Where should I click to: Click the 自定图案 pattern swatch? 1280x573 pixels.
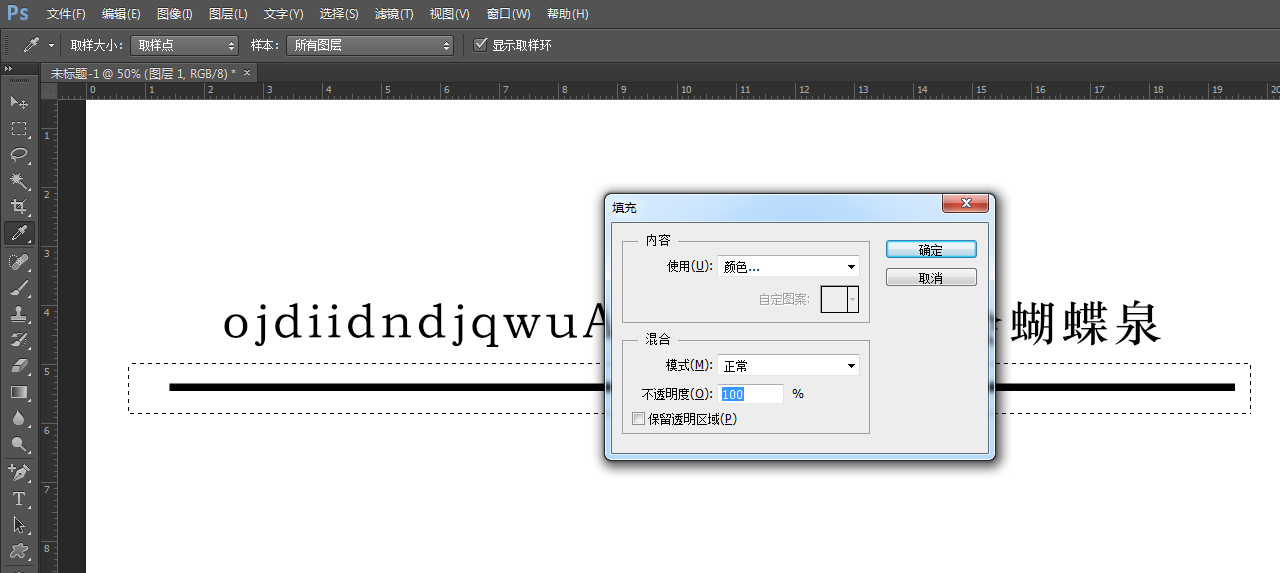(x=834, y=299)
